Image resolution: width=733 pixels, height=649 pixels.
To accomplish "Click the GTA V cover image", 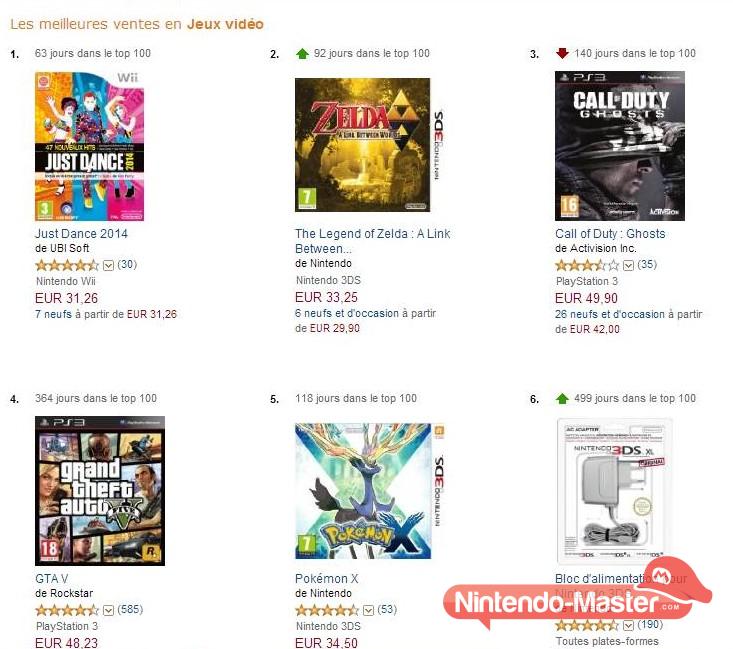I will click(100, 491).
